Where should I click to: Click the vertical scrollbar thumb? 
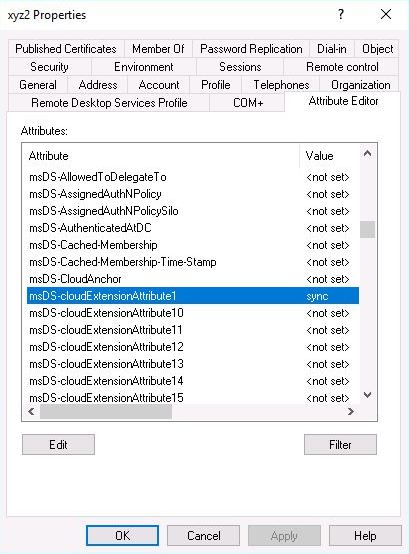(x=367, y=230)
